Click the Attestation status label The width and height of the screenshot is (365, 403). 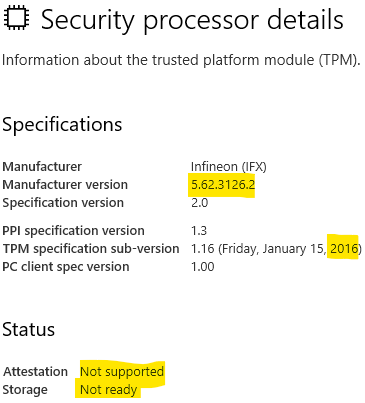(x=36, y=372)
